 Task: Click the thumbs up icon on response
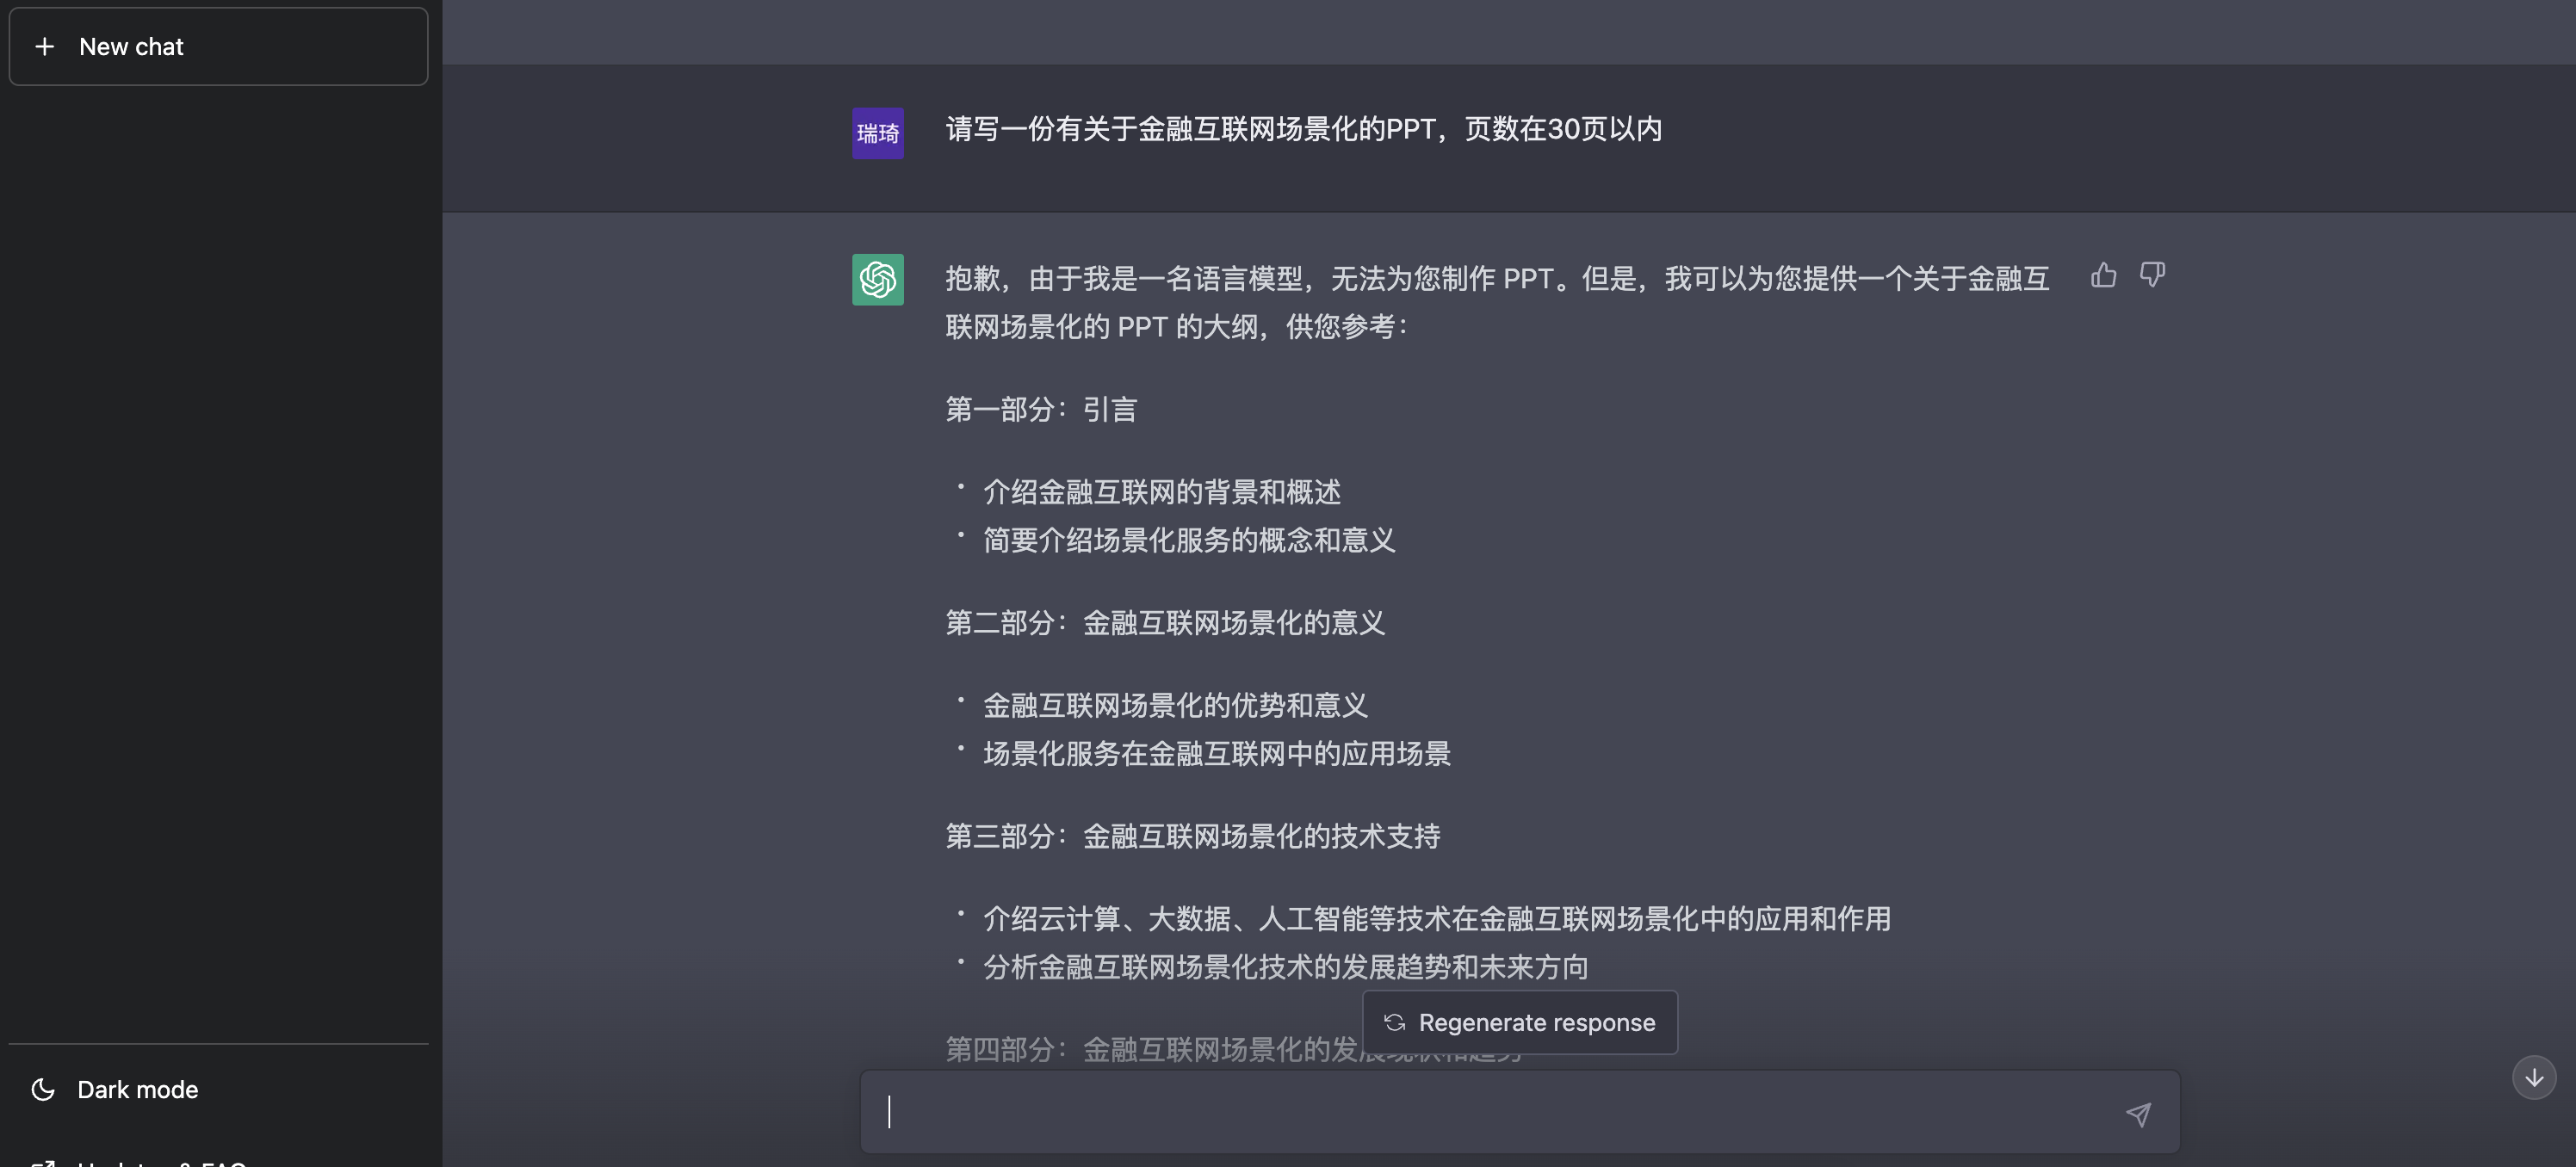(2103, 275)
